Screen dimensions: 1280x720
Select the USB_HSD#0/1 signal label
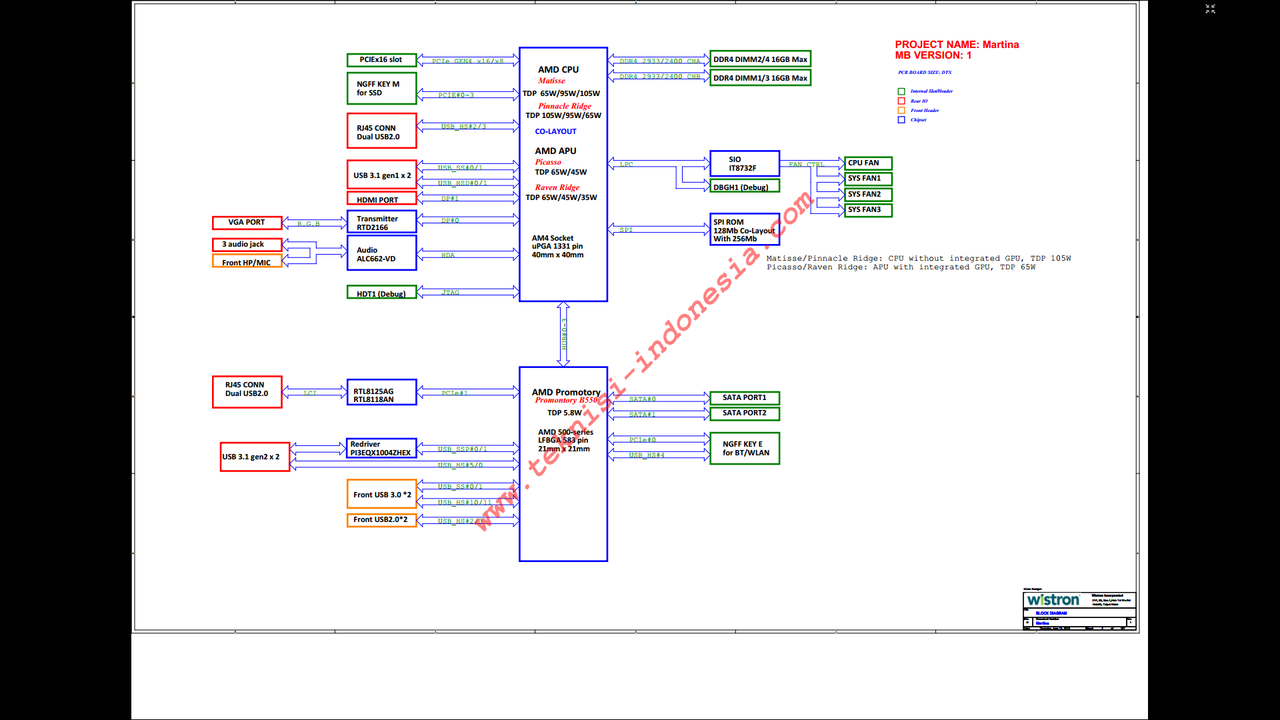462,184
